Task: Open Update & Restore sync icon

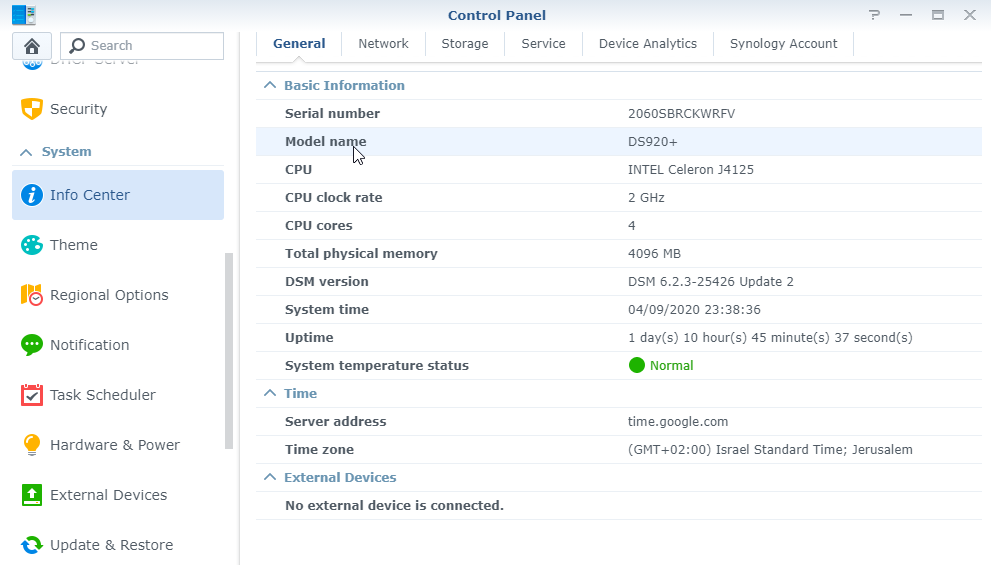Action: tap(32, 545)
